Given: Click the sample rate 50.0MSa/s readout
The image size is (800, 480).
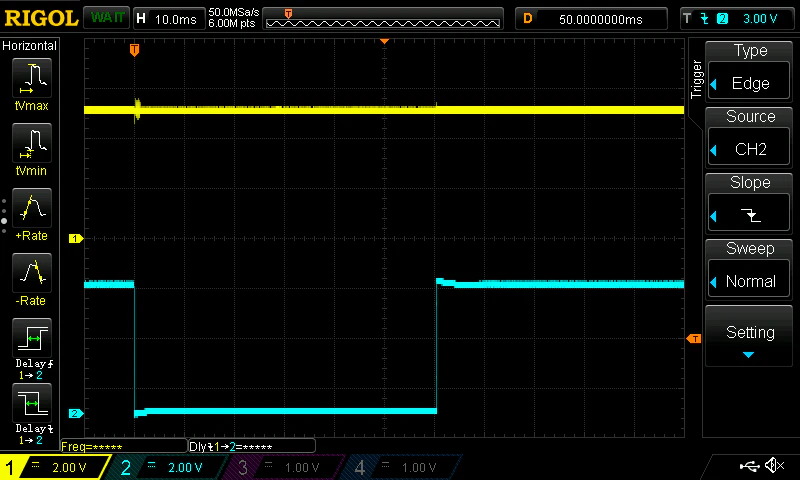Looking at the screenshot, I should click(234, 12).
